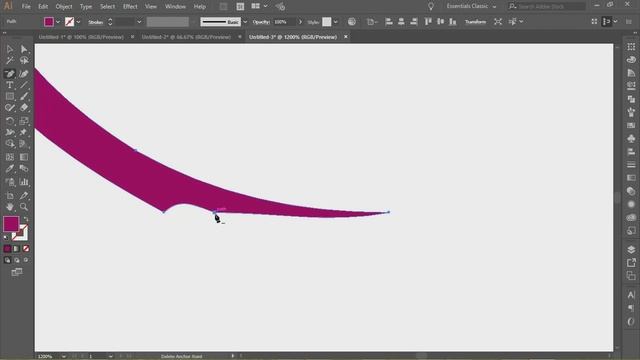This screenshot has width=640, height=360.
Task: Choose the Type tool
Action: pyautogui.click(x=10, y=85)
